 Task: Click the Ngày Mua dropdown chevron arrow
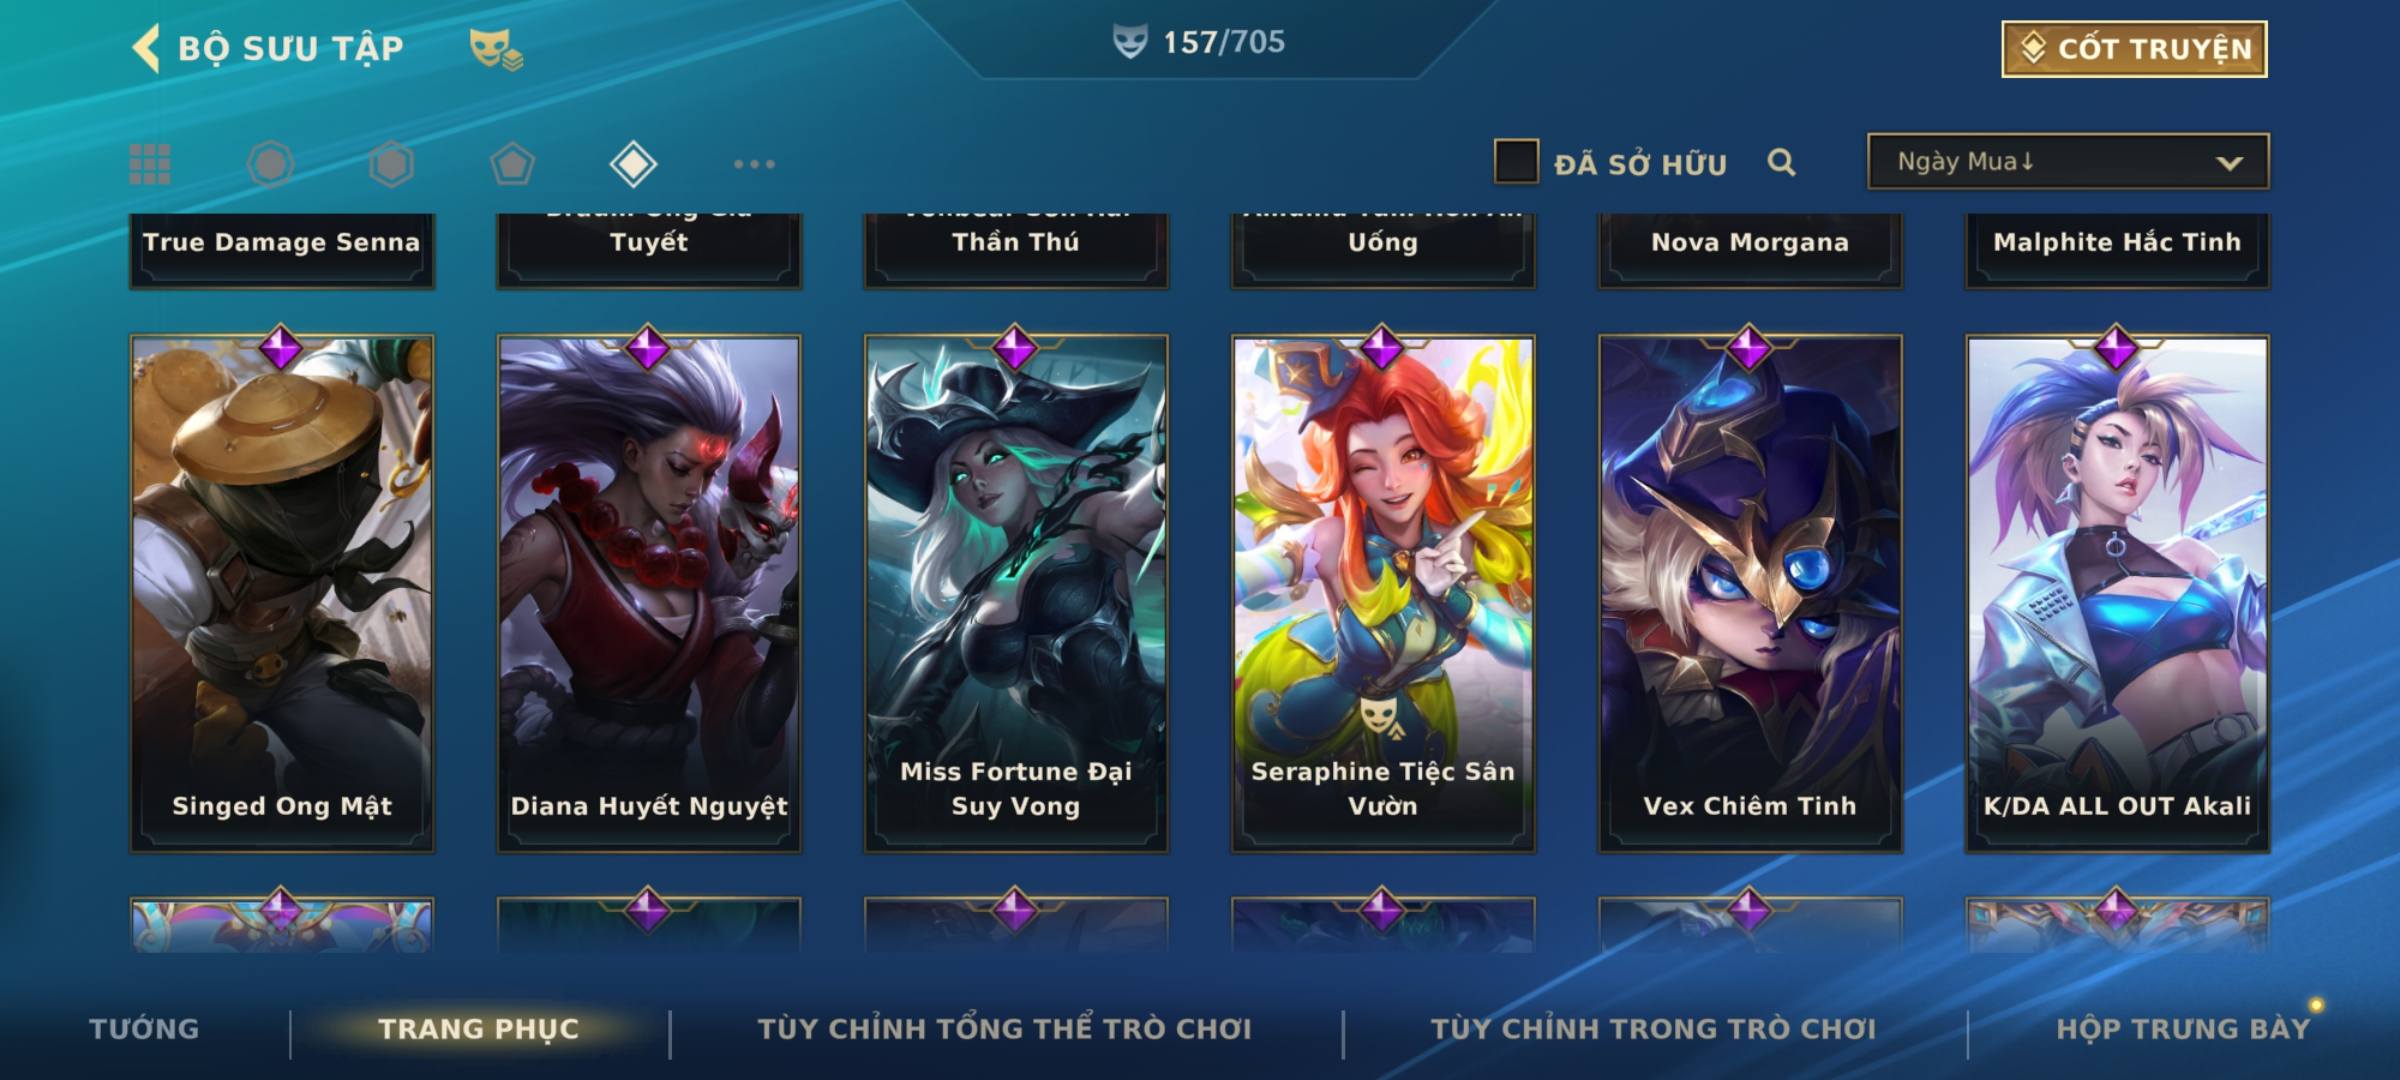(x=2229, y=163)
